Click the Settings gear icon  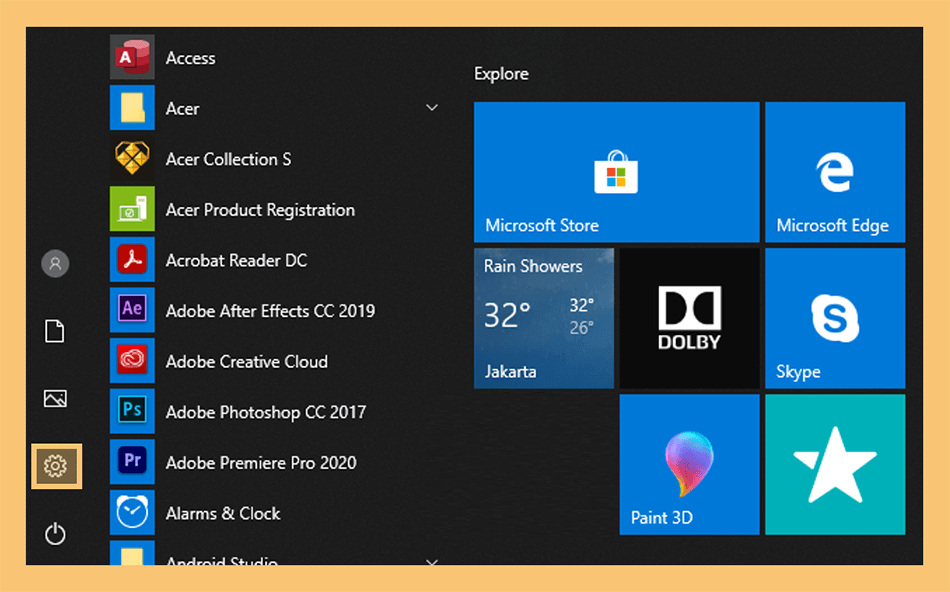56,466
